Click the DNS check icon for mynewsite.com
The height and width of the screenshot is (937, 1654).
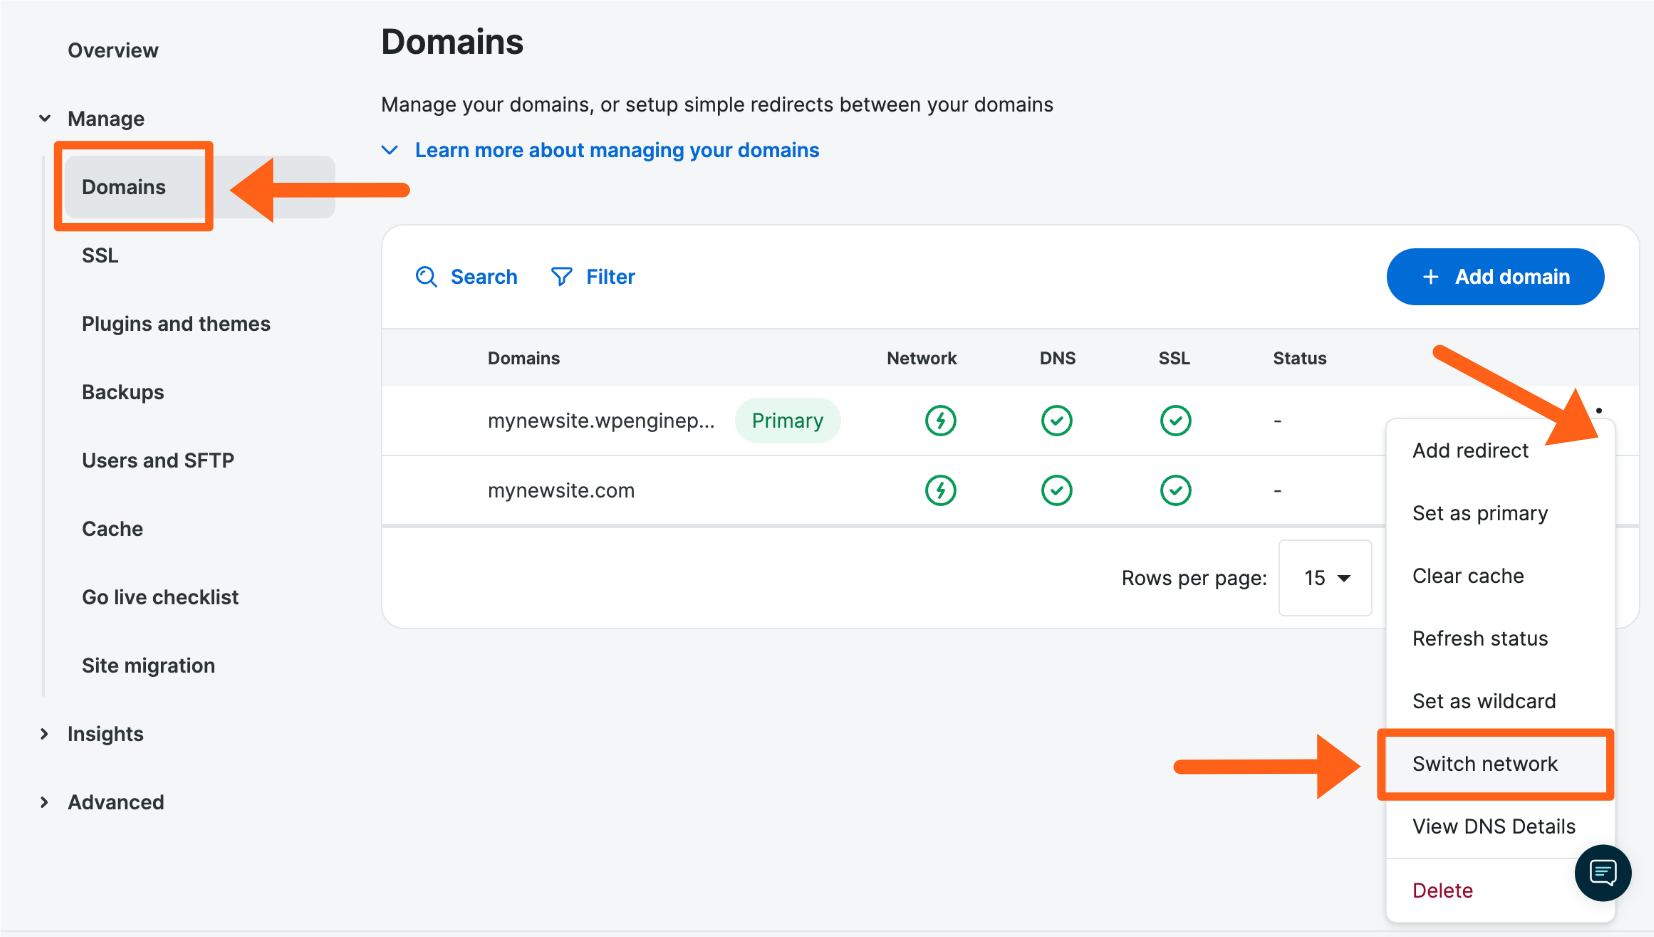1057,490
